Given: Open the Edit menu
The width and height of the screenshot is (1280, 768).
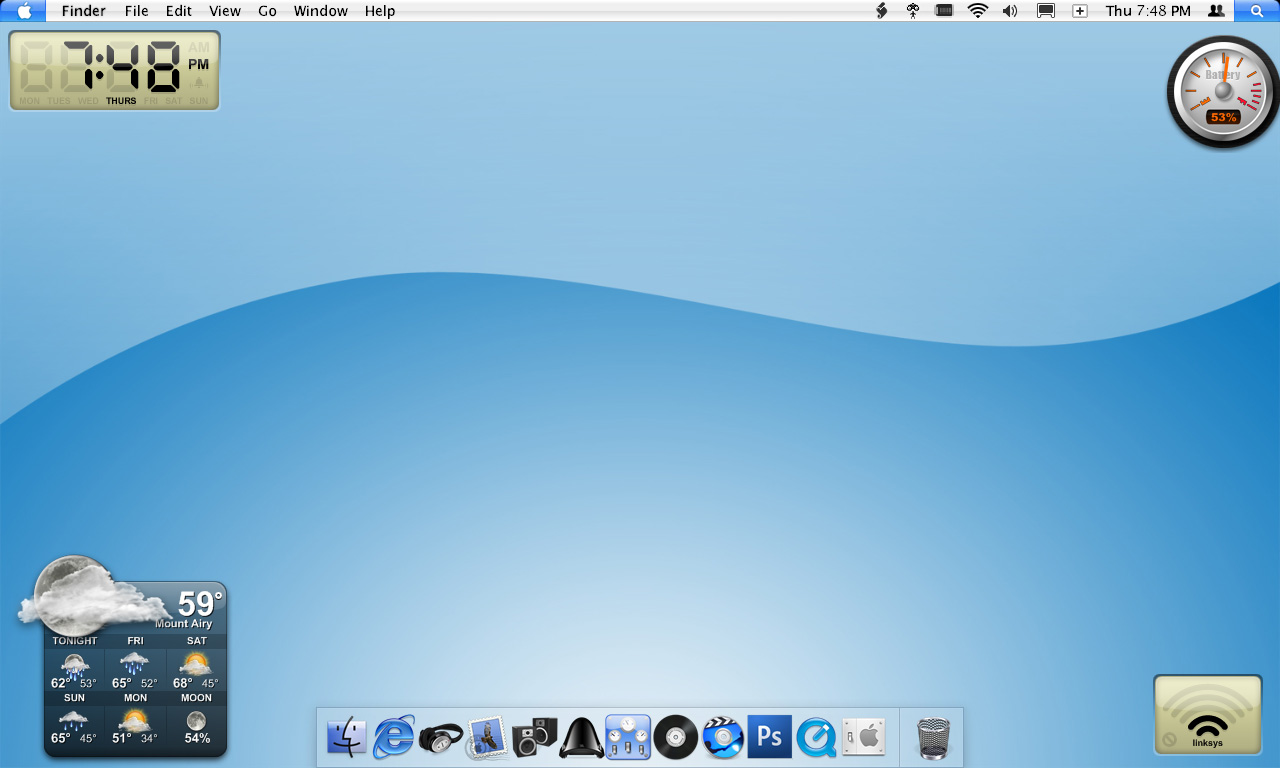Looking at the screenshot, I should coord(179,11).
